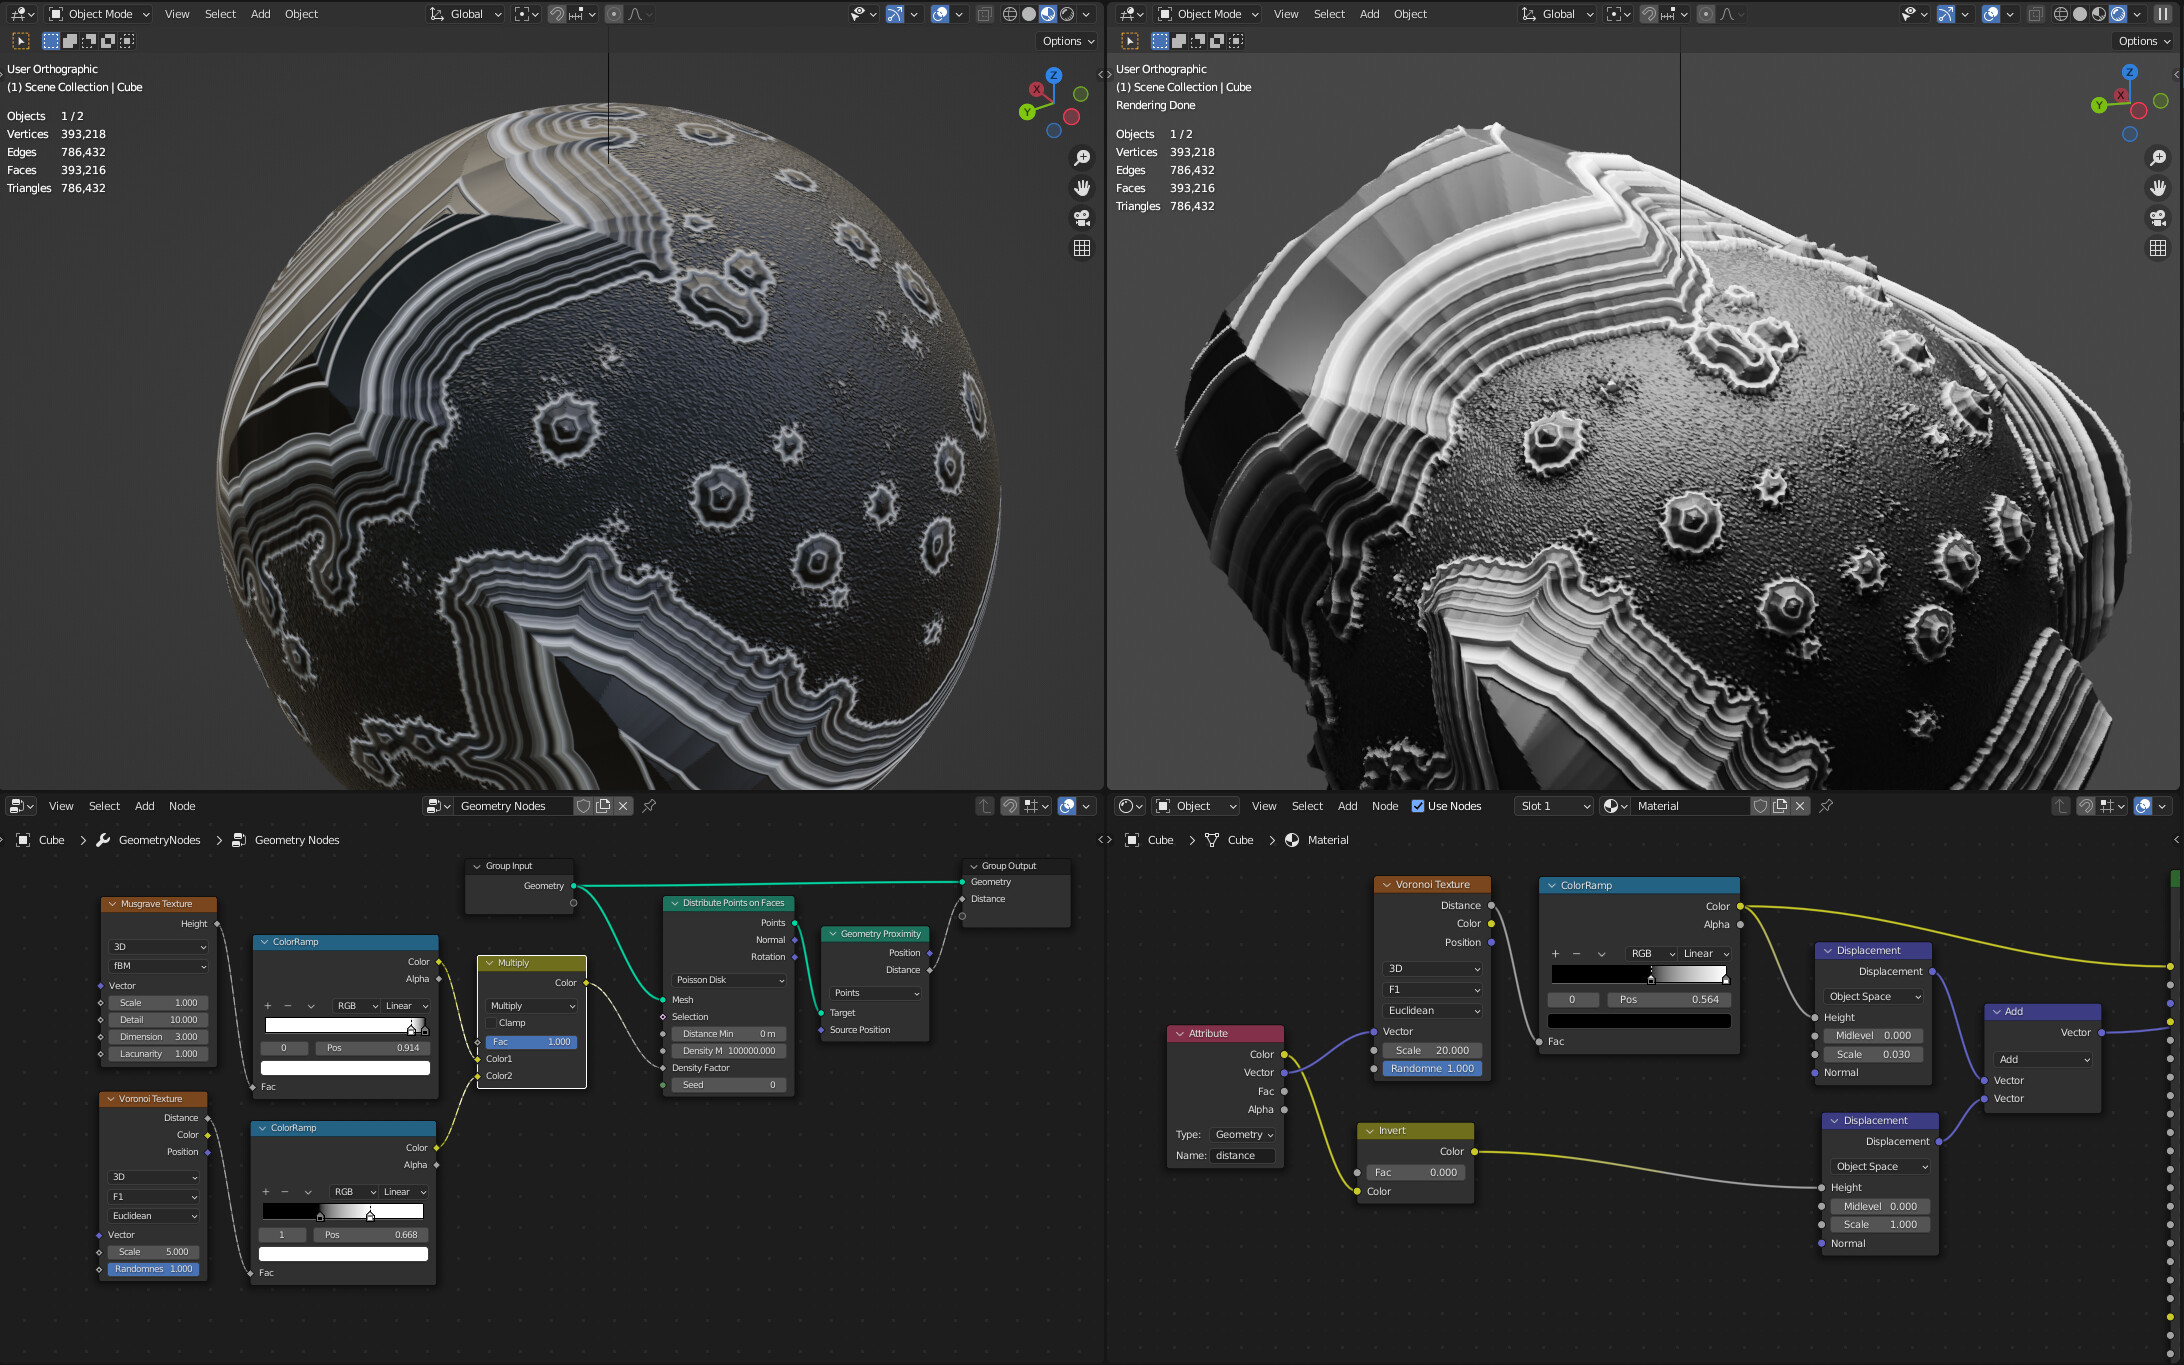Toggle camera view in left viewport
Image resolution: width=2184 pixels, height=1365 pixels.
(1081, 218)
